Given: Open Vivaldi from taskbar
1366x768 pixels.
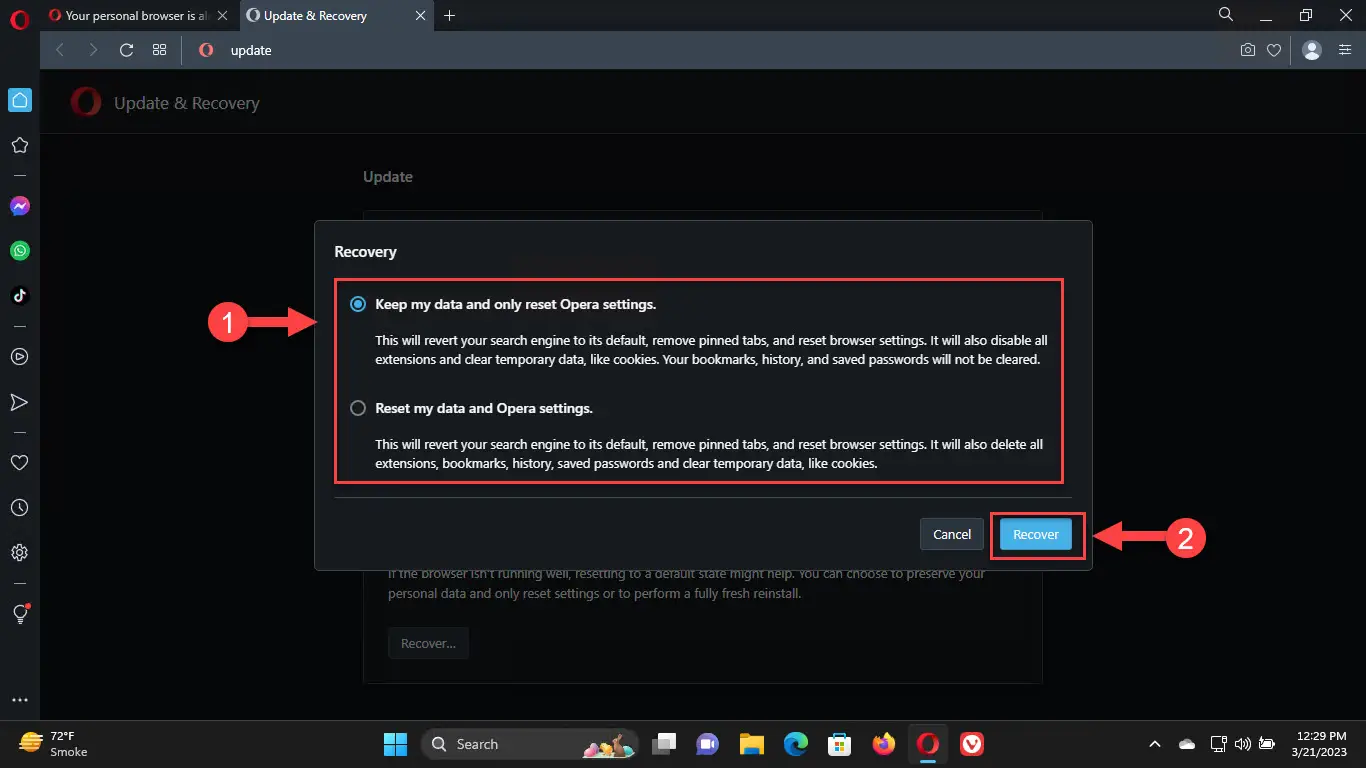Looking at the screenshot, I should point(972,744).
